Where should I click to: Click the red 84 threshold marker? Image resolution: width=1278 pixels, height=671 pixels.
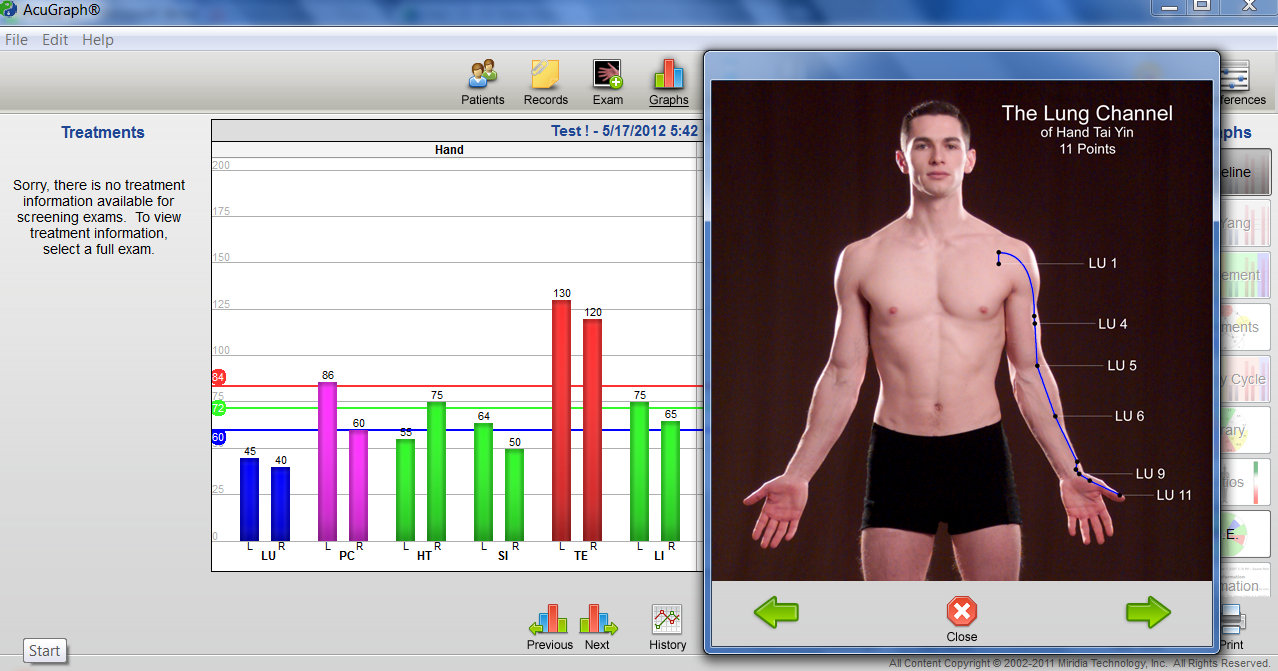pyautogui.click(x=218, y=377)
